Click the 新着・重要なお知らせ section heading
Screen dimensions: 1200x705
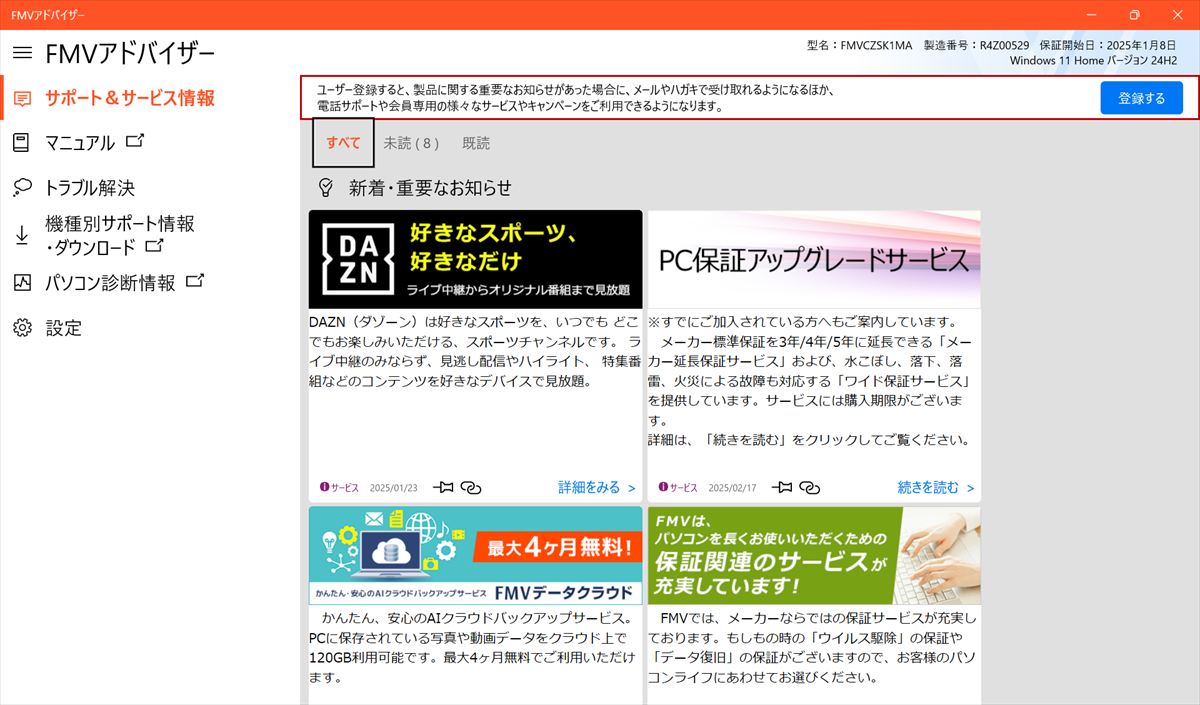(x=430, y=188)
